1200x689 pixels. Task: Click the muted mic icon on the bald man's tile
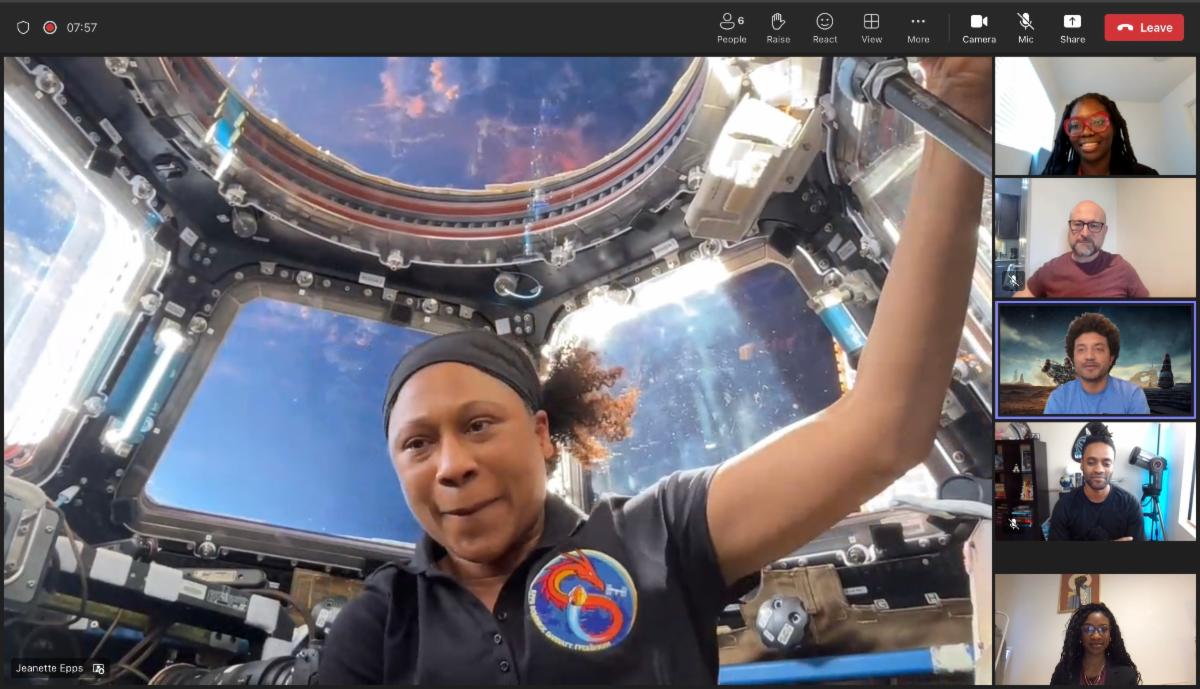point(1013,281)
